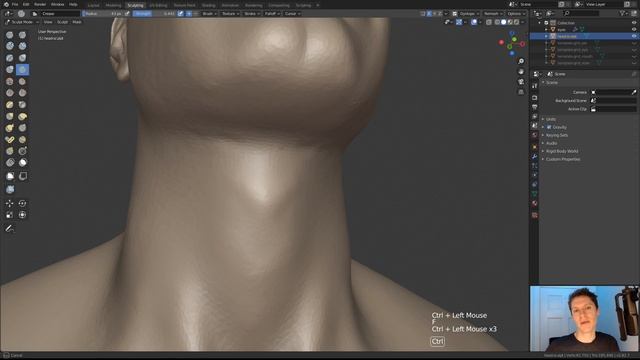This screenshot has width=640, height=360.
Task: Click the hand pan view icon
Action: (x=521, y=71)
